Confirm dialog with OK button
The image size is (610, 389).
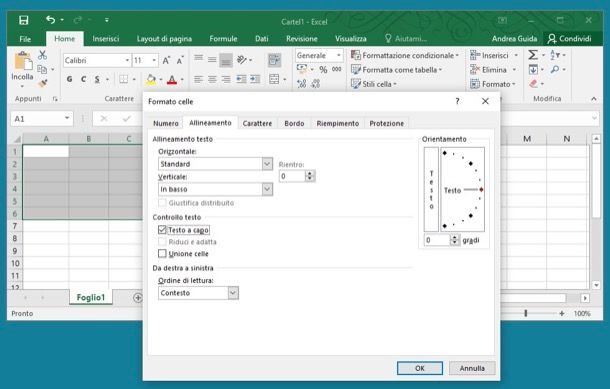tap(420, 368)
